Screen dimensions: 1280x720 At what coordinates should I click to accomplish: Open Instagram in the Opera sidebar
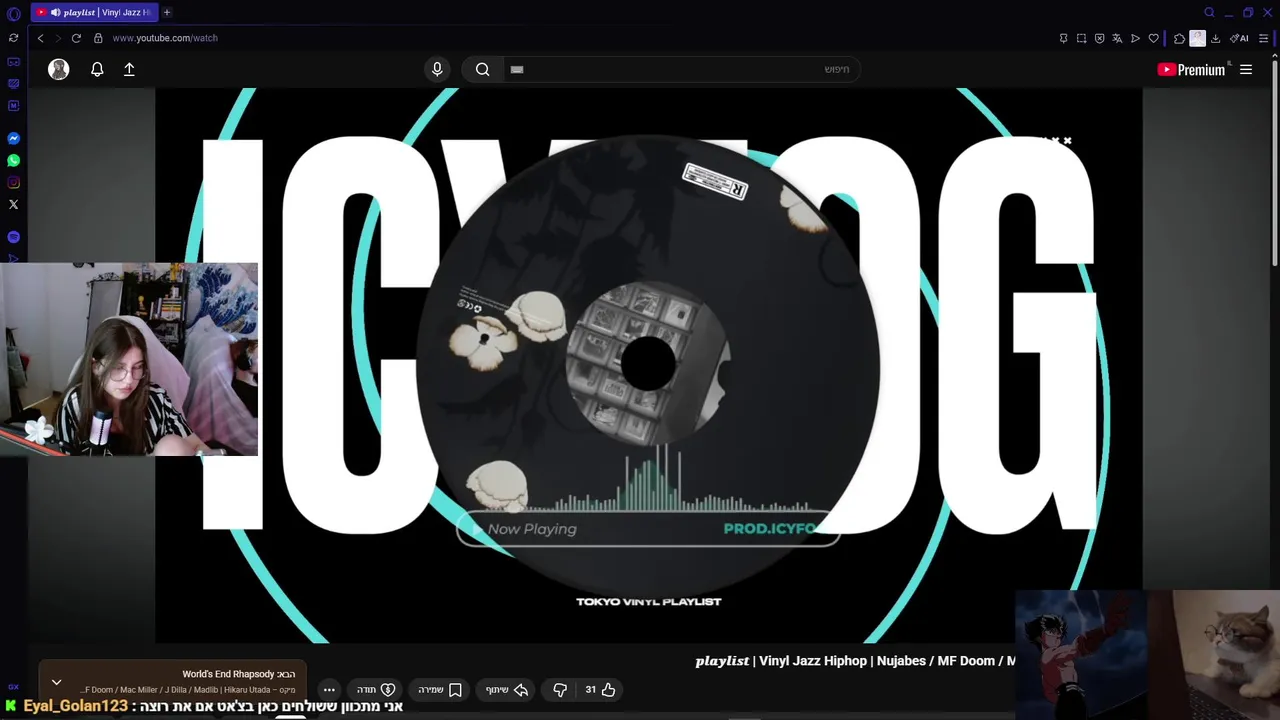point(13,182)
